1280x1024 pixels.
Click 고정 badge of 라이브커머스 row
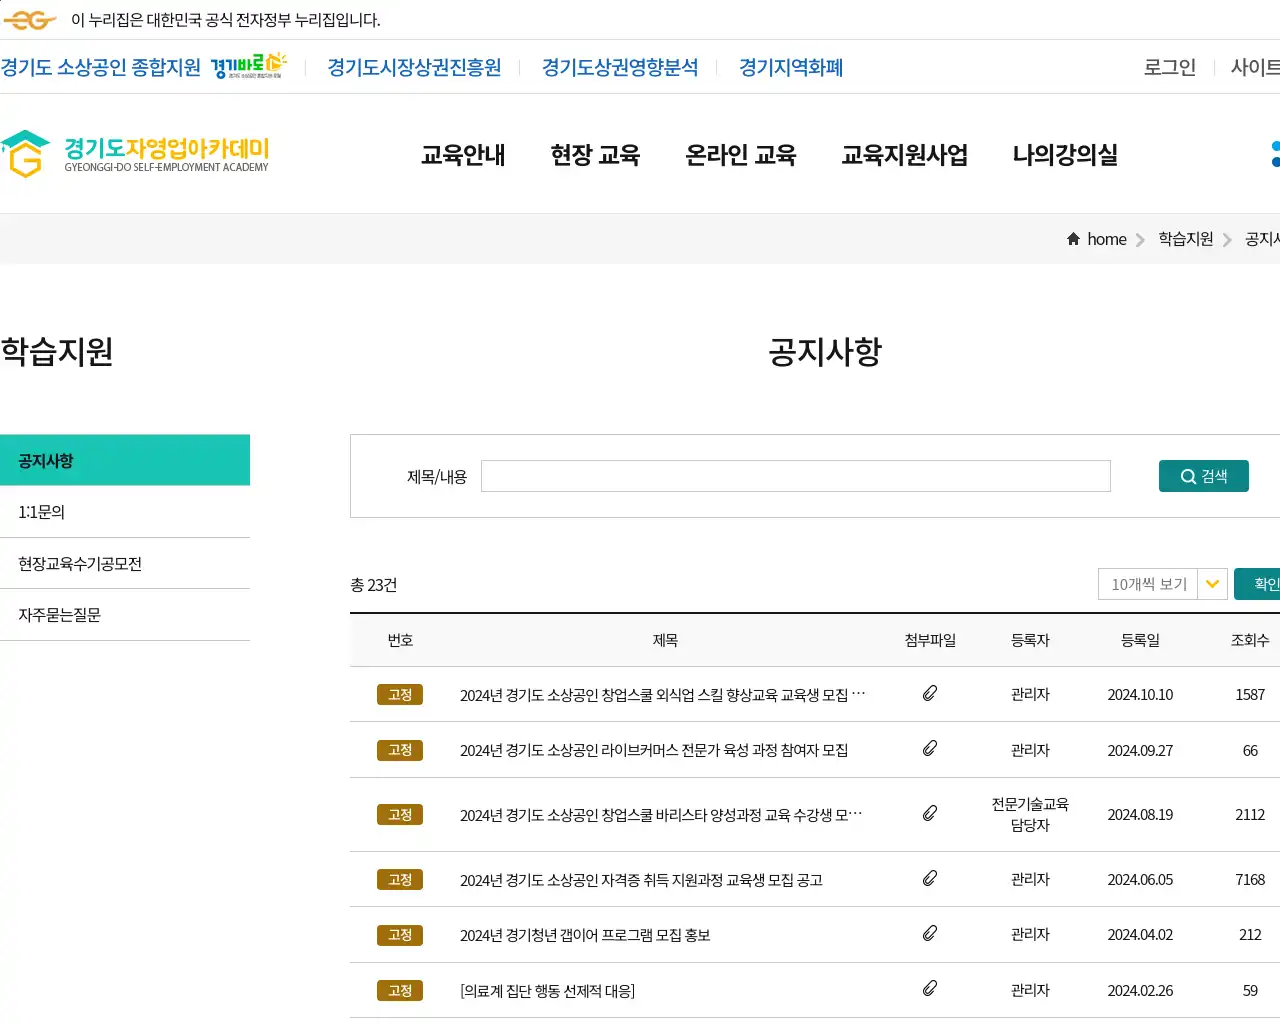click(x=400, y=750)
